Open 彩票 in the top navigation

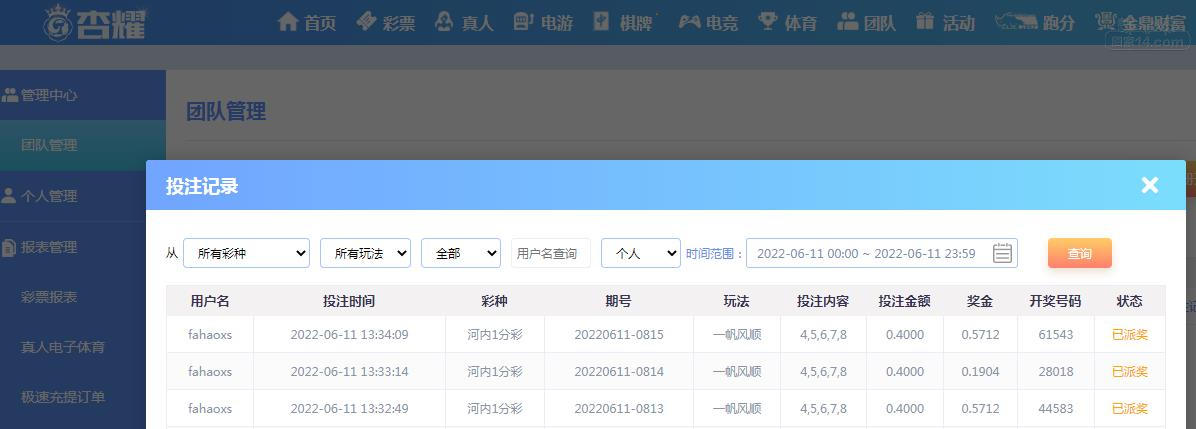pos(399,23)
